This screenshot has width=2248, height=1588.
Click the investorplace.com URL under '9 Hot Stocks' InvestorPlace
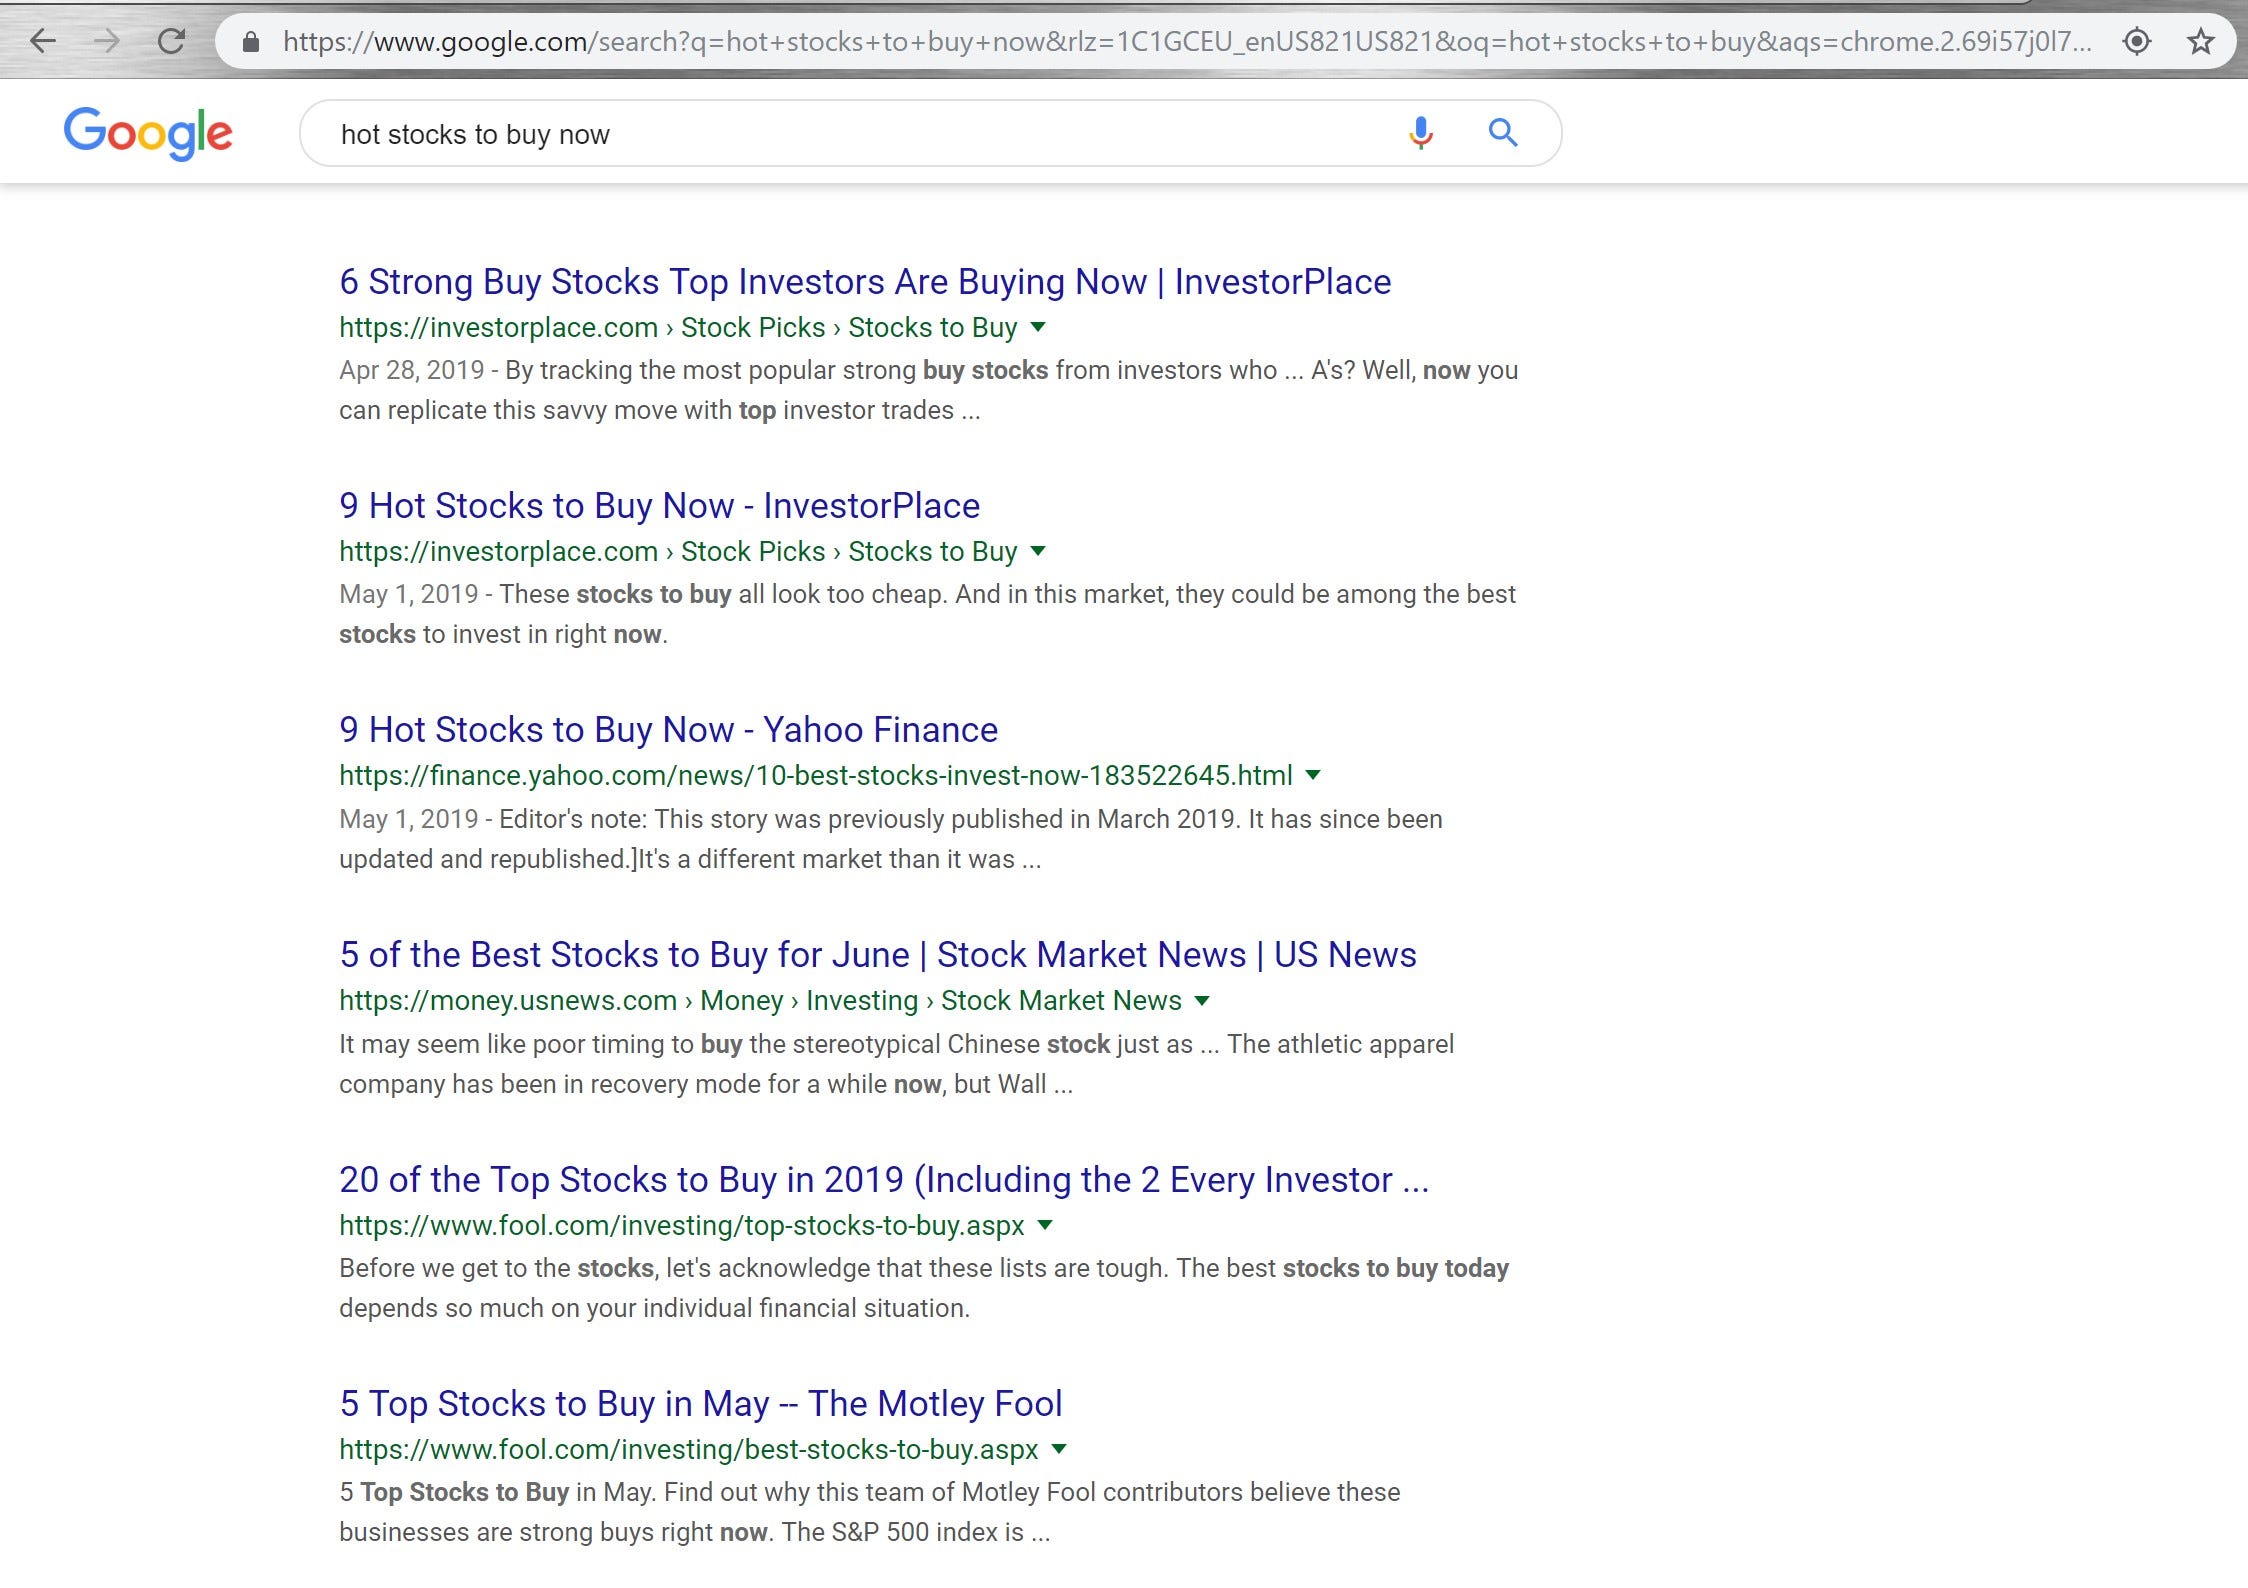678,552
